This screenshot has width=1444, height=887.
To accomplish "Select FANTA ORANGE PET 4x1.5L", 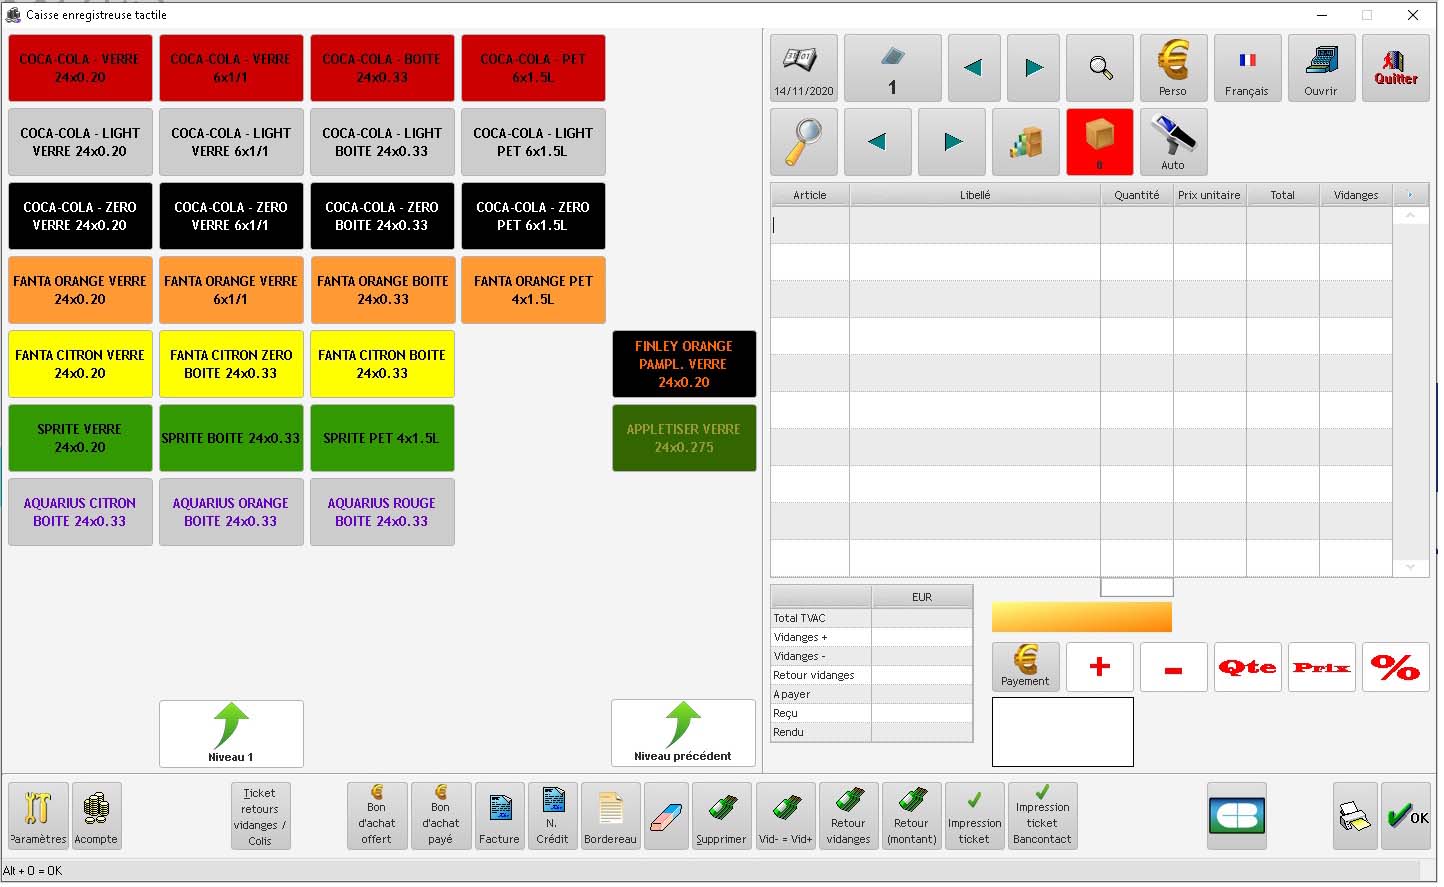I will (x=533, y=290).
